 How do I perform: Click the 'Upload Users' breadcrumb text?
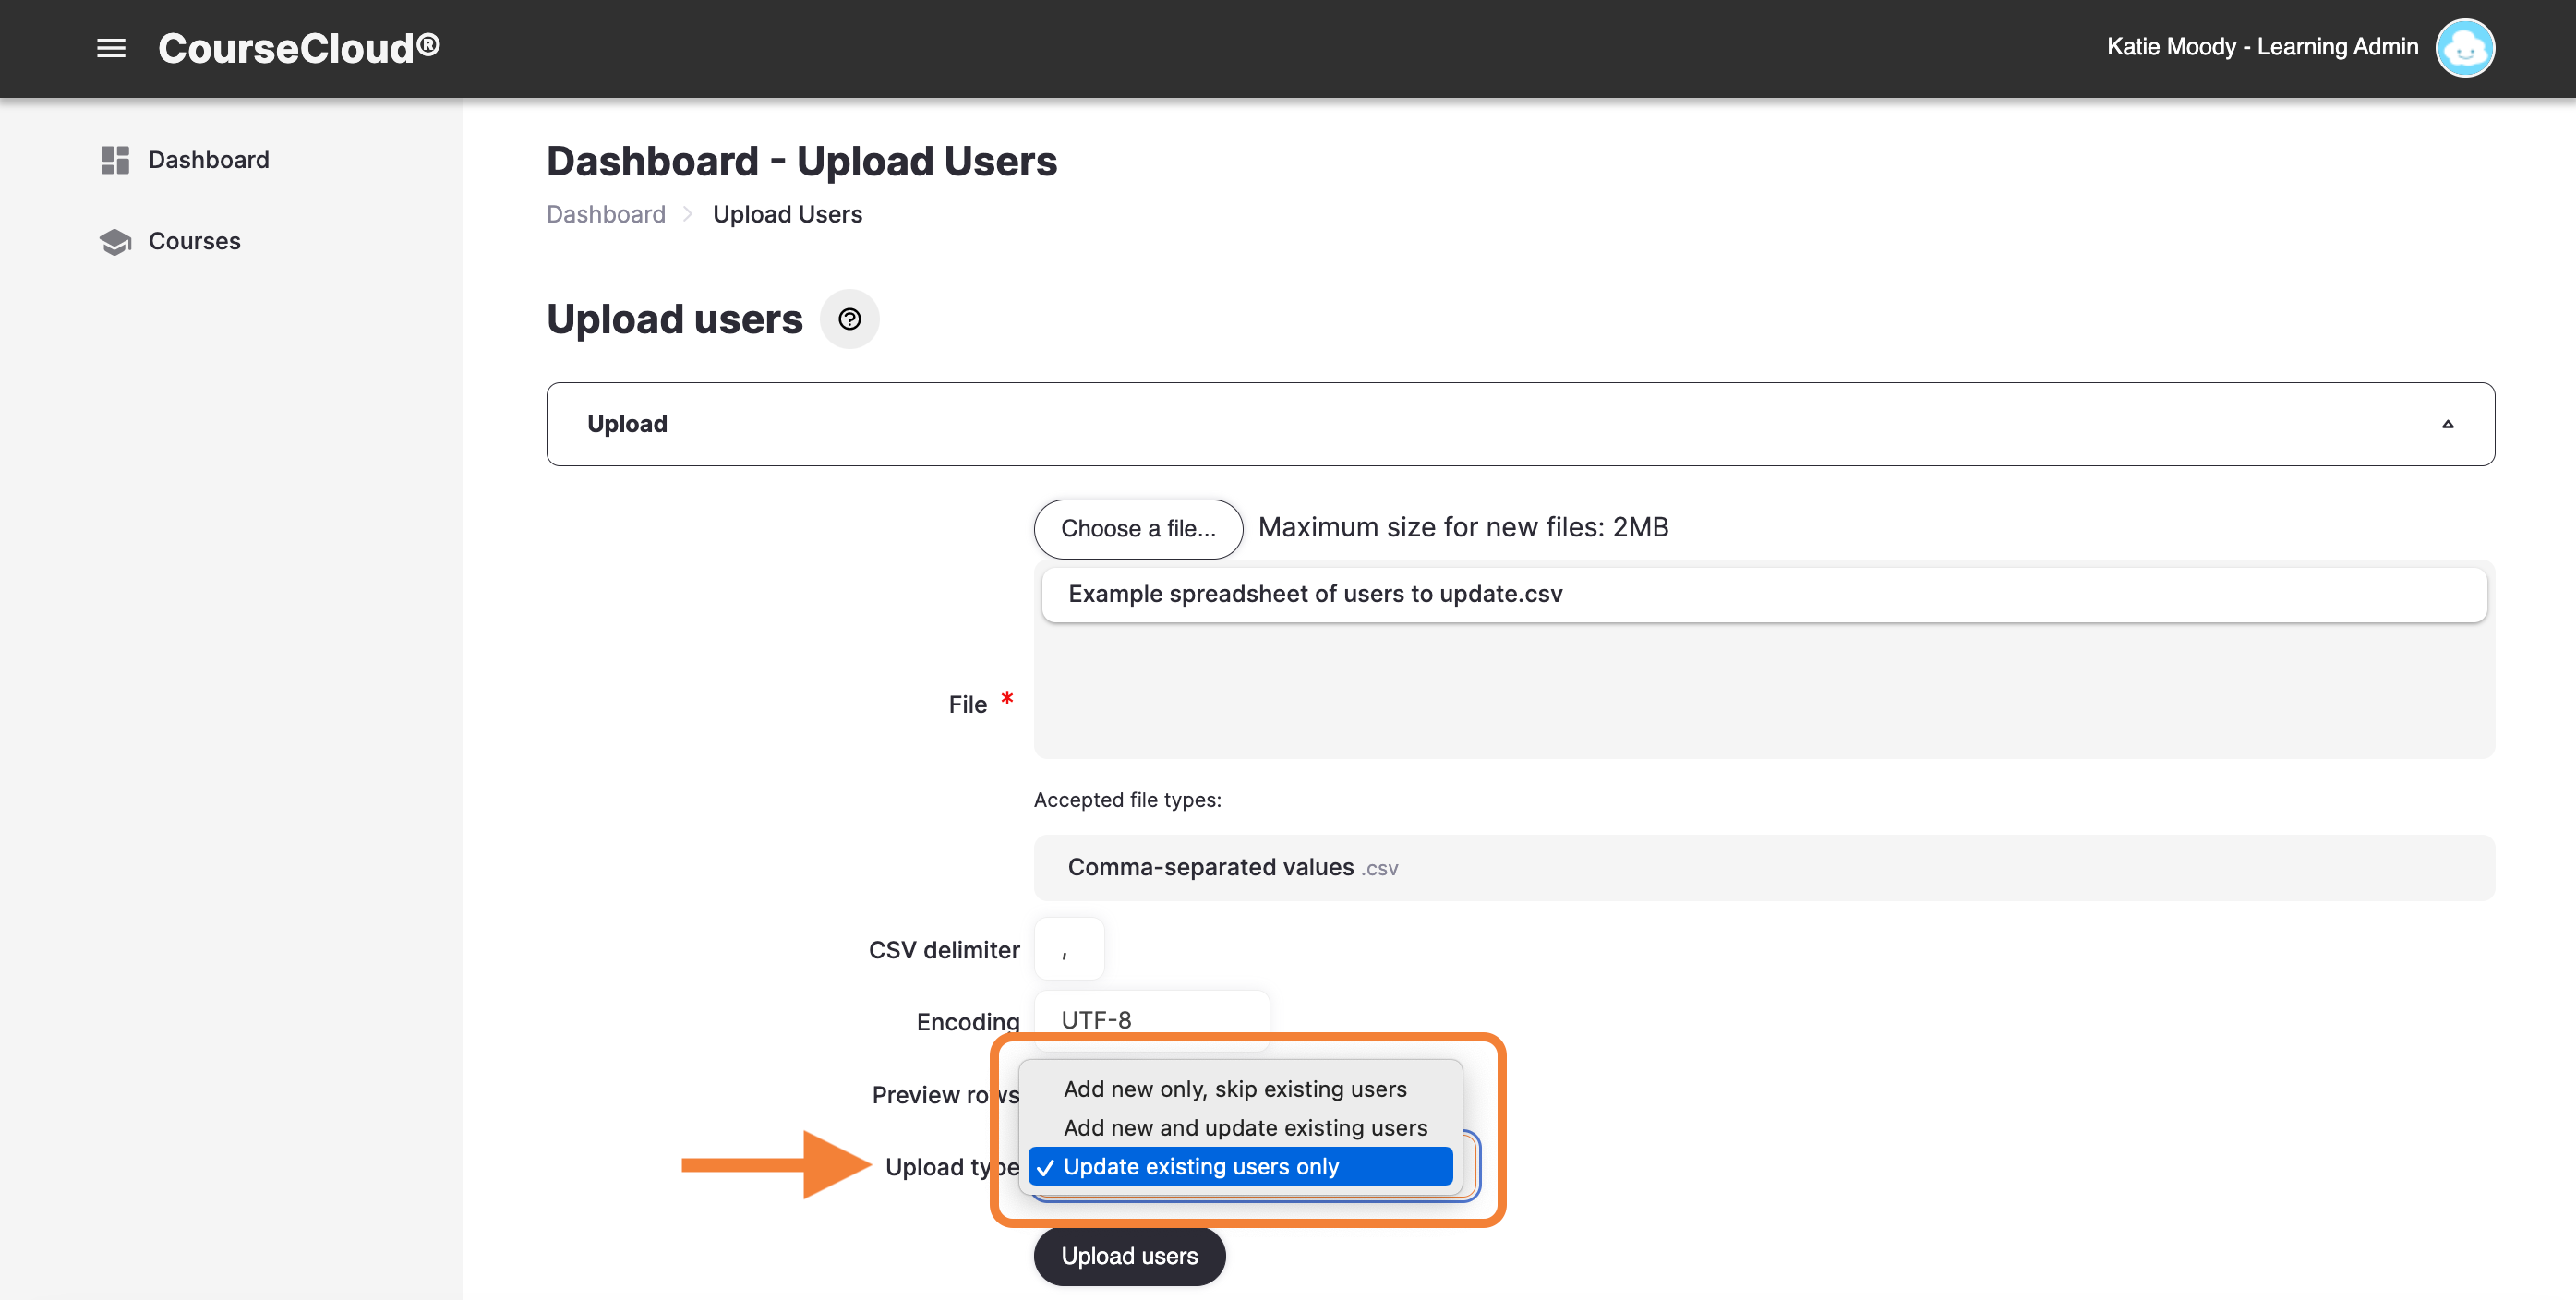tap(787, 214)
